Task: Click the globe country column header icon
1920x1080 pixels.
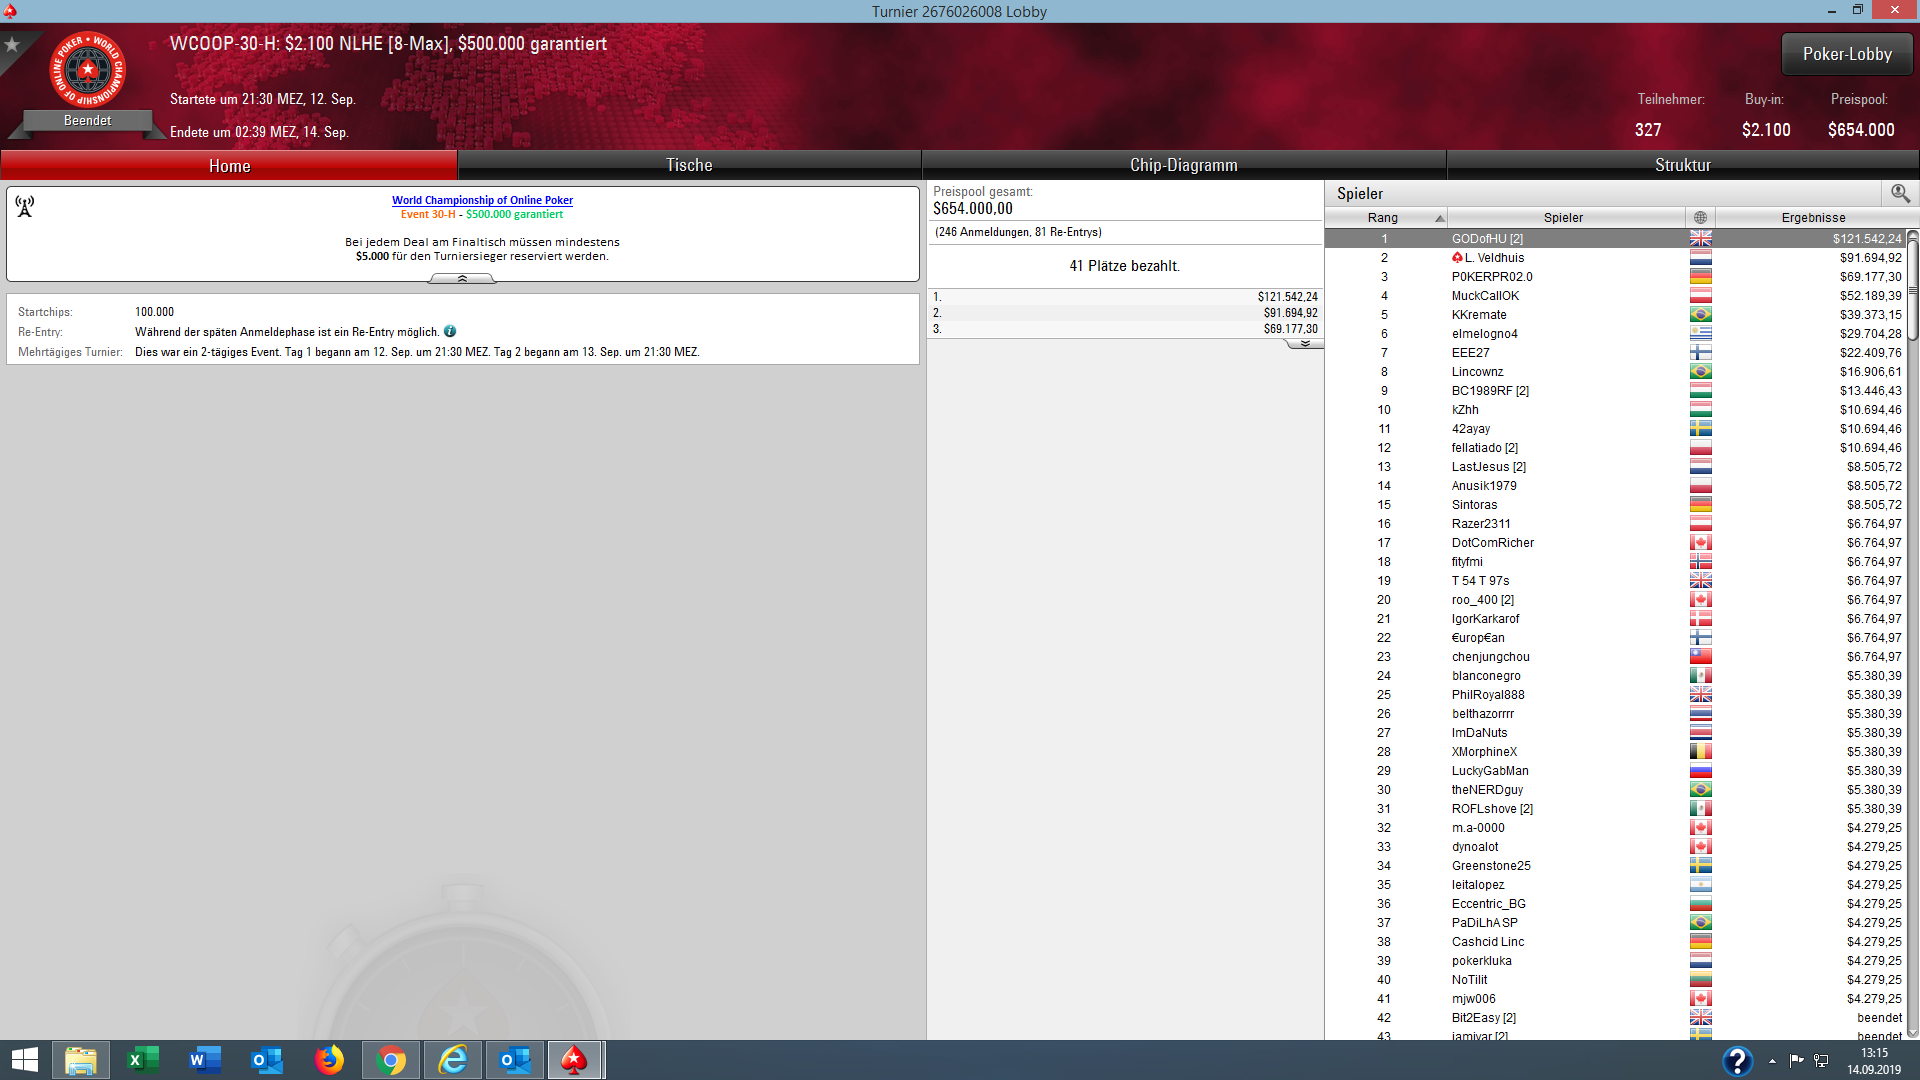Action: (x=1700, y=218)
